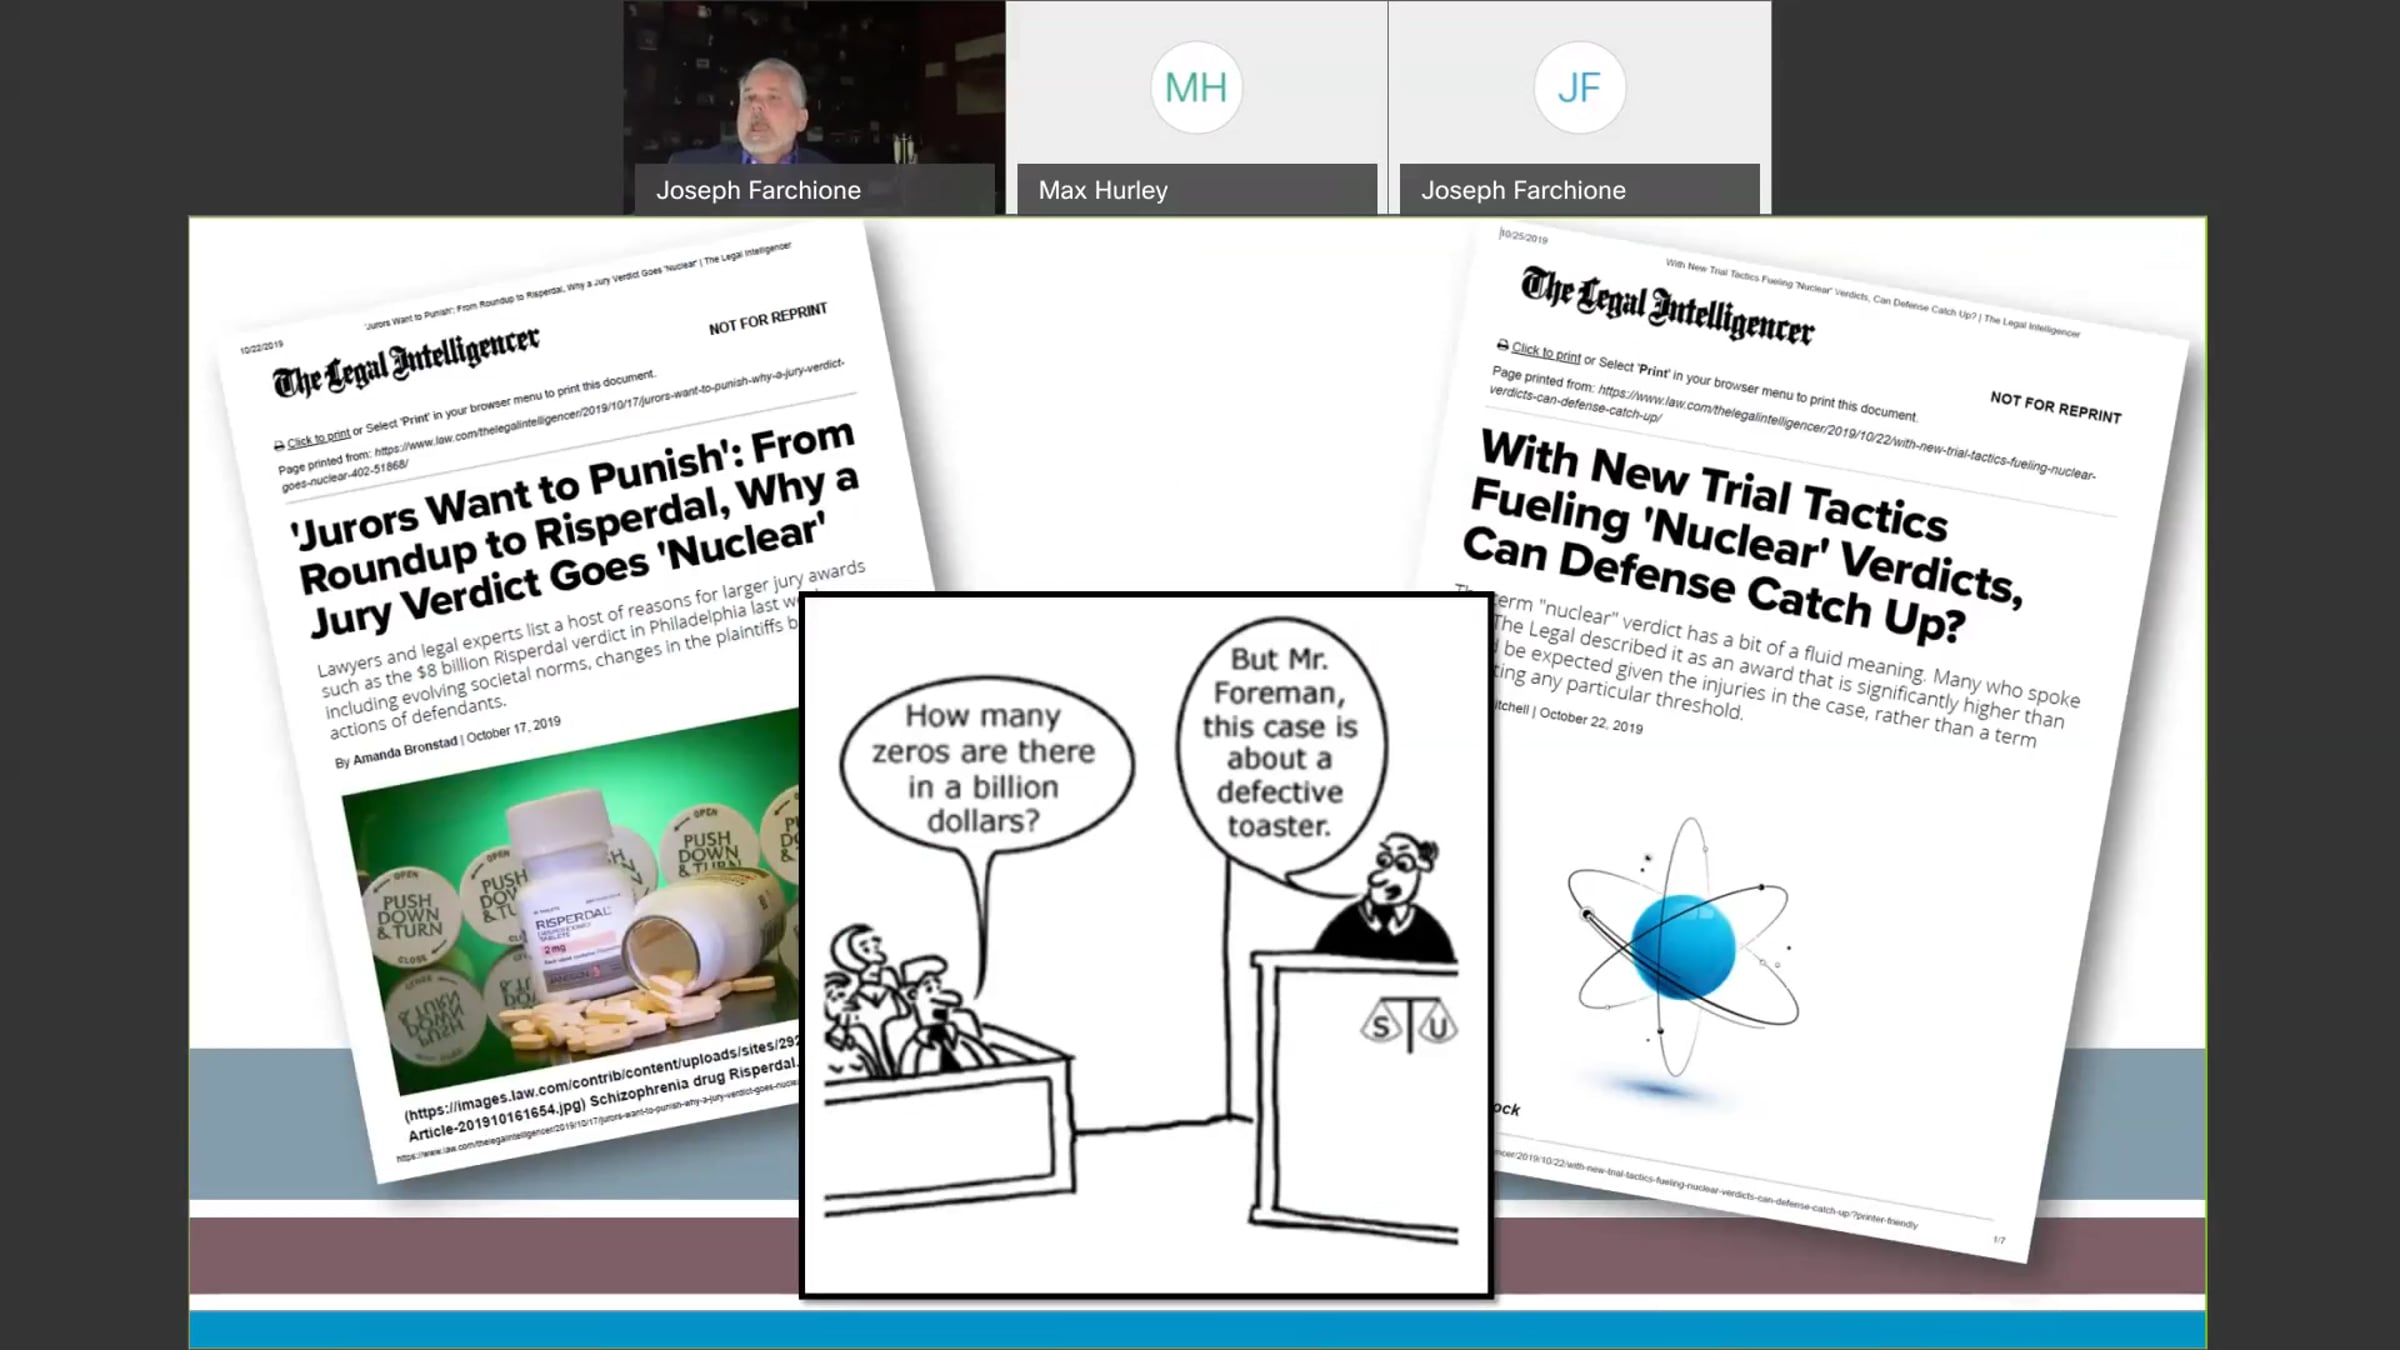Click the blue atom illustration
This screenshot has height=1350, width=2400.
pos(1683,946)
